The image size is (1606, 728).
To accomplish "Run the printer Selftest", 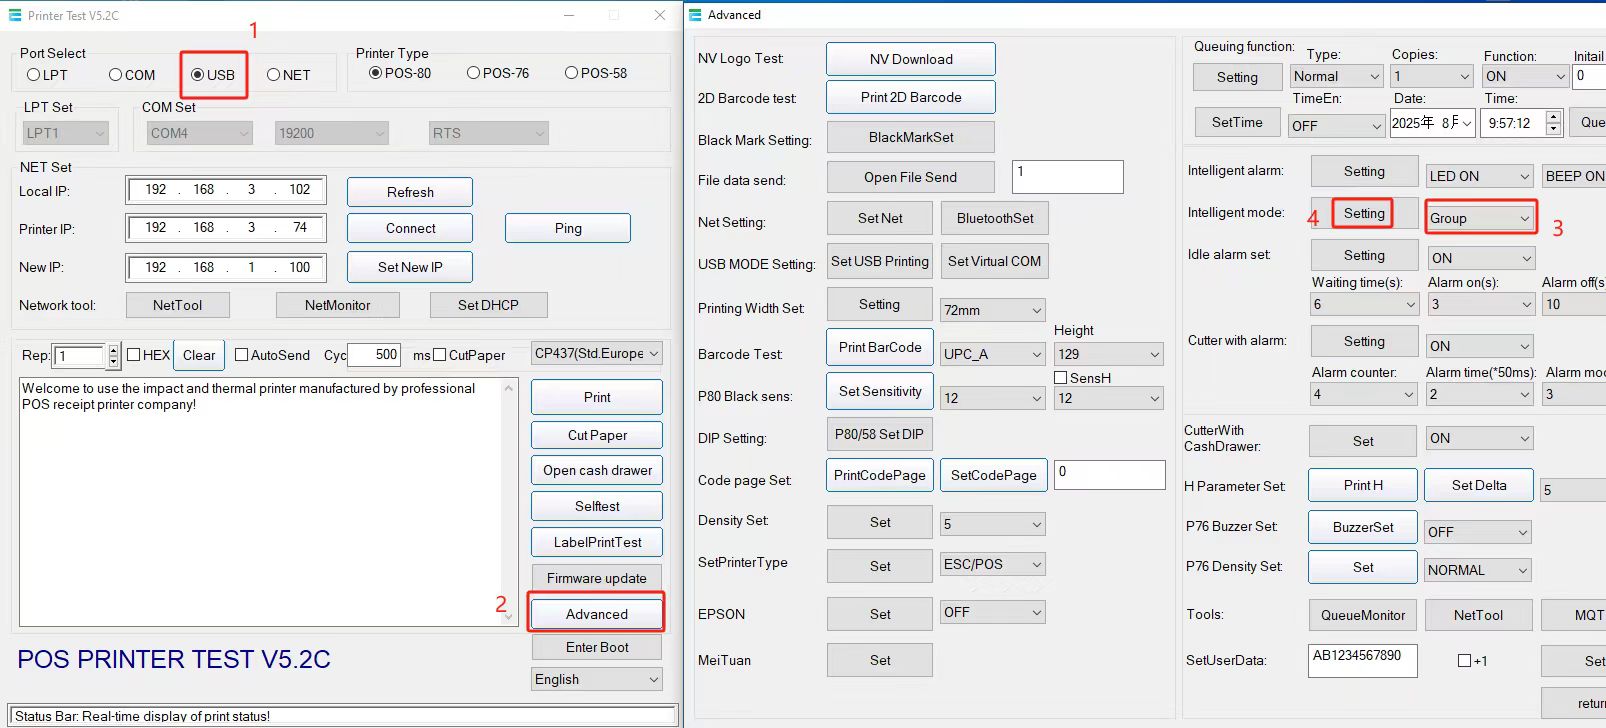I will pos(597,506).
